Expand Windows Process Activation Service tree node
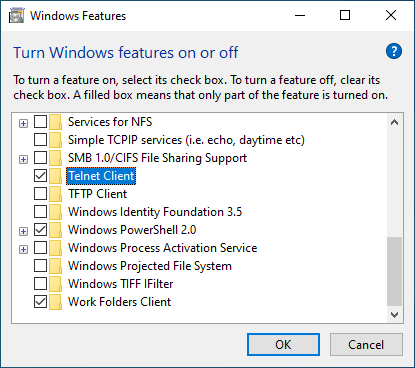 pyautogui.click(x=23, y=250)
